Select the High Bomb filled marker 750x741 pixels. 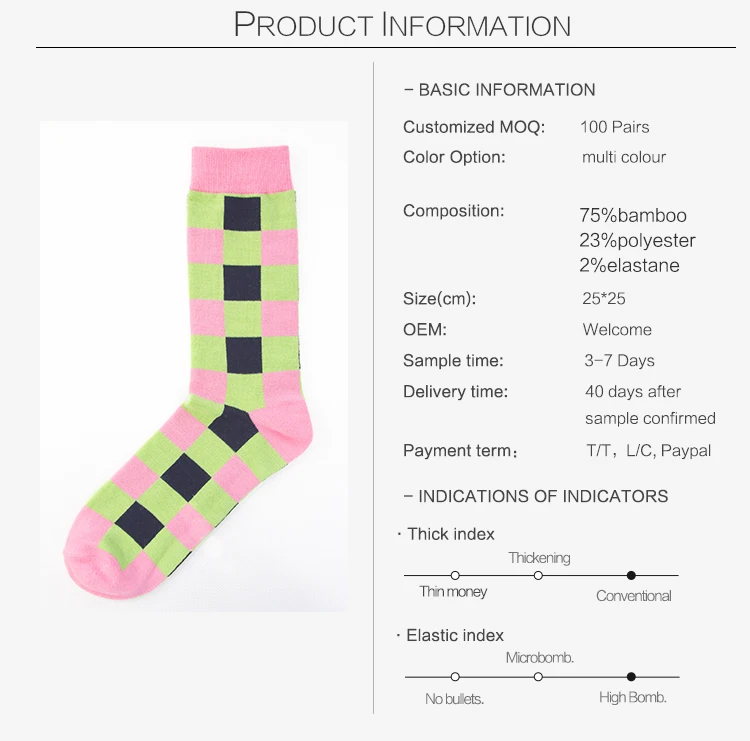pyautogui.click(x=631, y=676)
